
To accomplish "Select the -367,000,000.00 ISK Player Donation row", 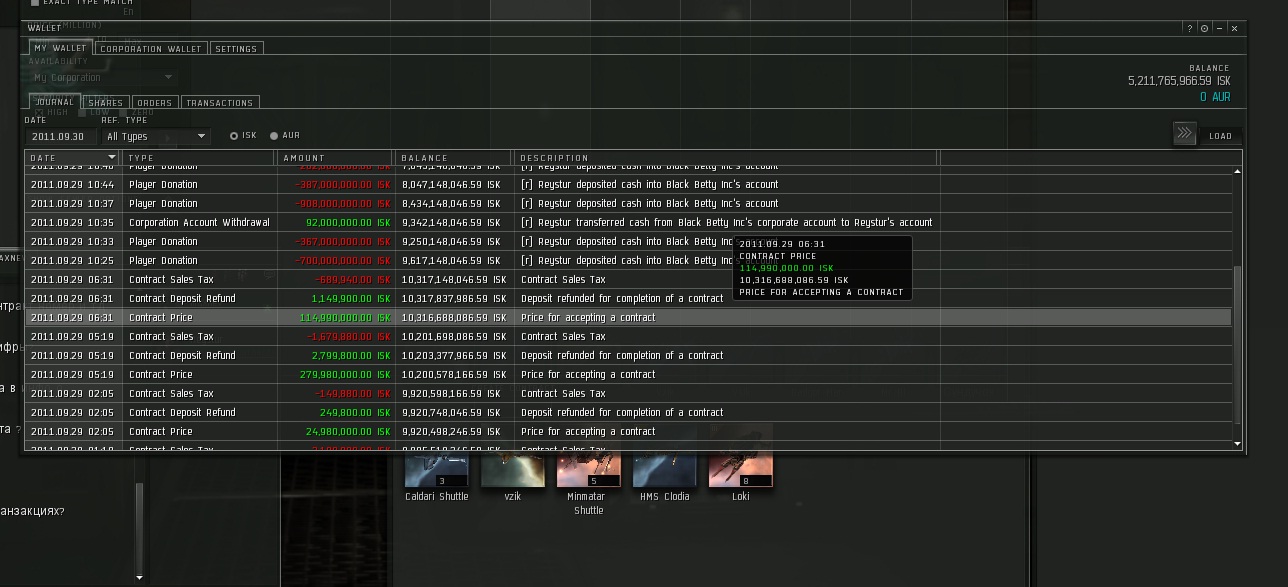I will click(628, 241).
